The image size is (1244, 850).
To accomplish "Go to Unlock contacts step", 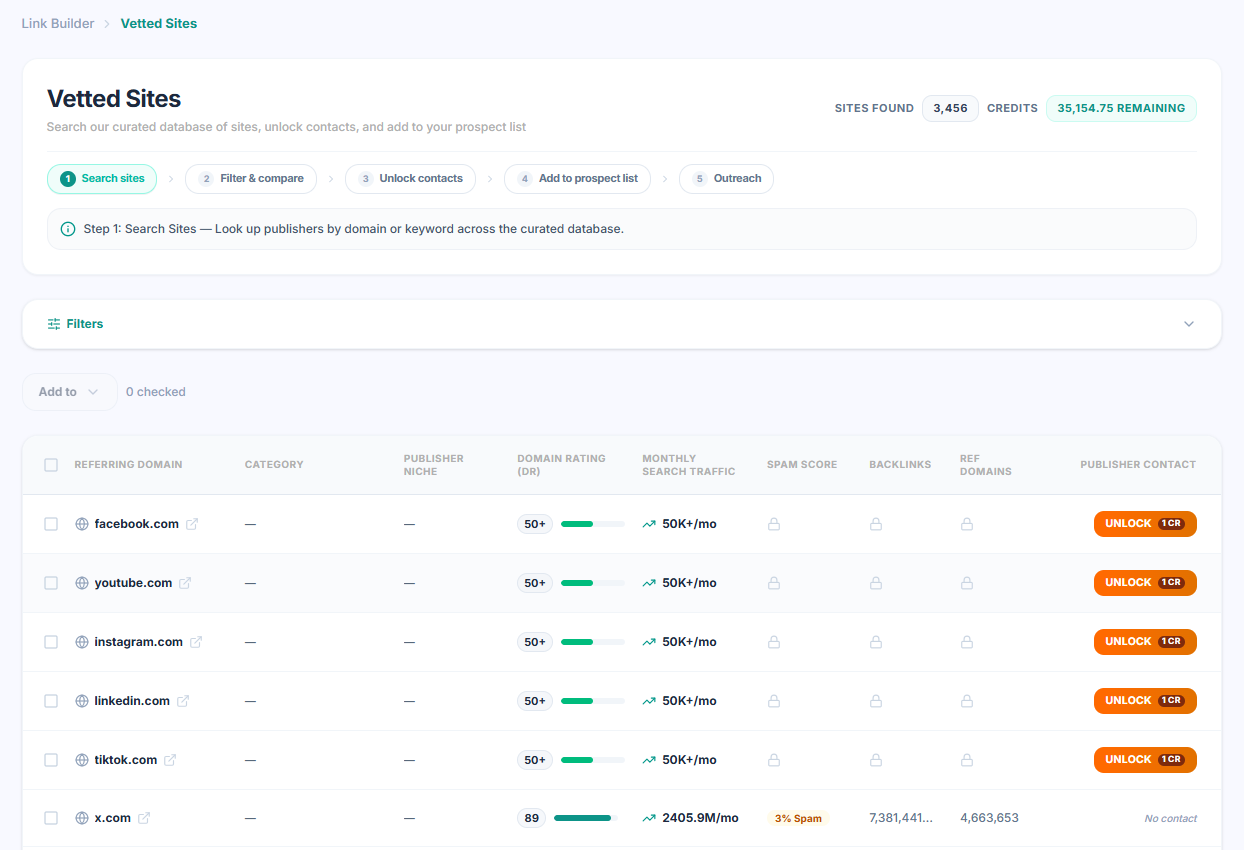I will pyautogui.click(x=410, y=179).
